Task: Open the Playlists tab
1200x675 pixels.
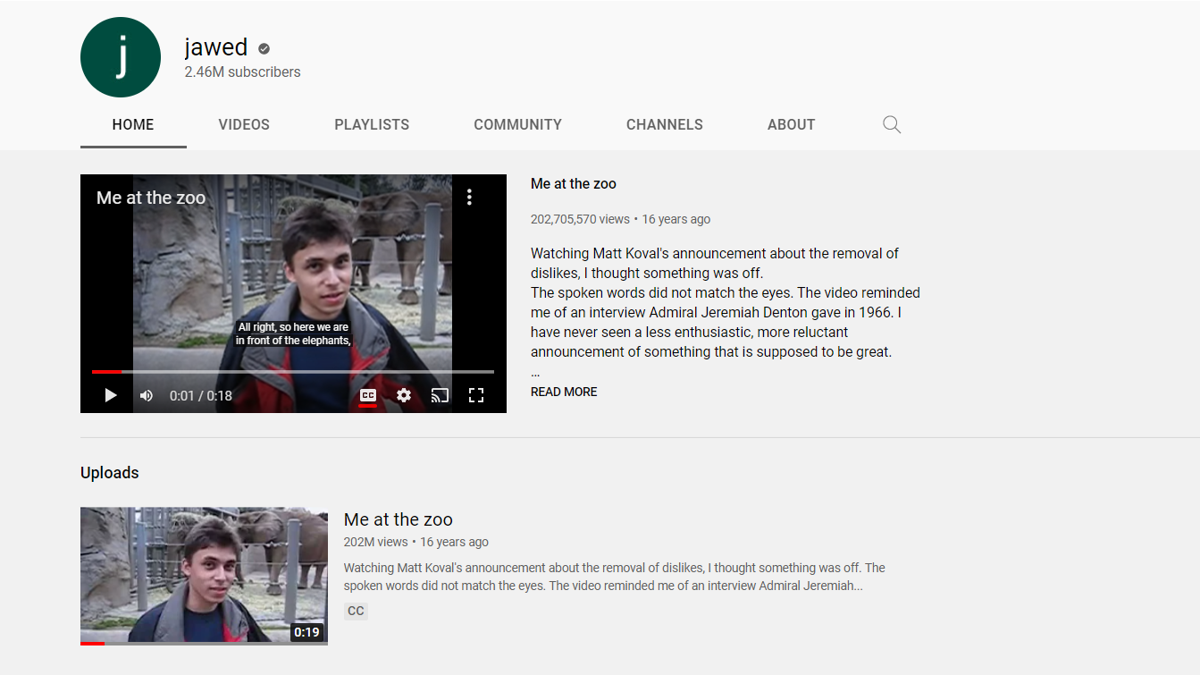Action: 372,125
